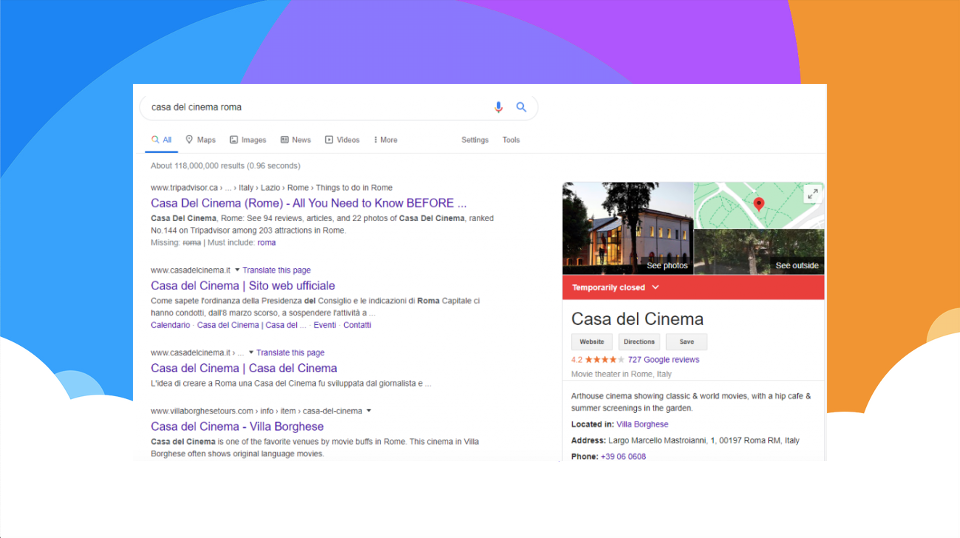Open 'Casa del Cinema - Villa Borghese' result
960x538 pixels.
click(237, 427)
